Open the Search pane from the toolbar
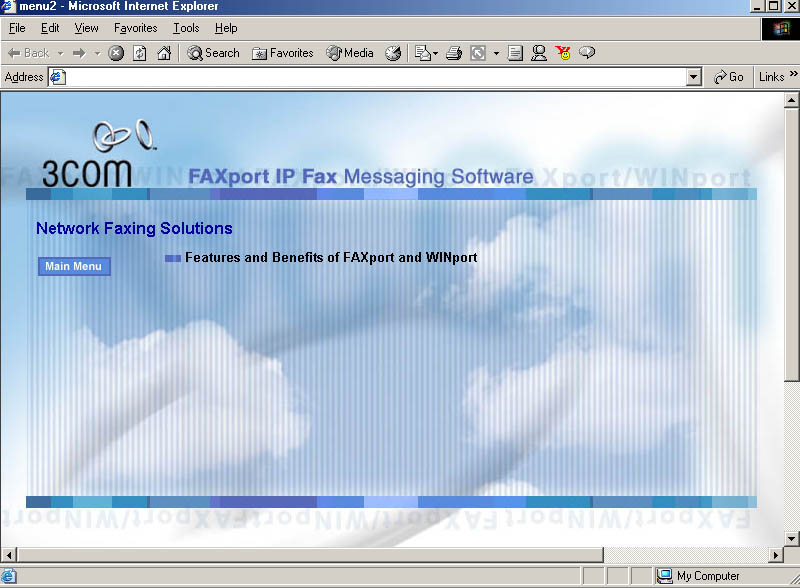Image resolution: width=800 pixels, height=588 pixels. [x=213, y=53]
